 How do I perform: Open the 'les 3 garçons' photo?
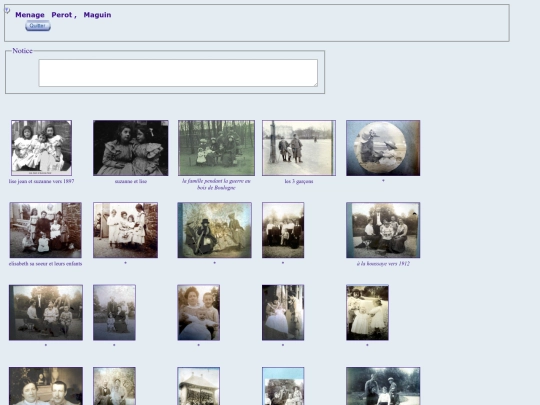click(x=299, y=148)
